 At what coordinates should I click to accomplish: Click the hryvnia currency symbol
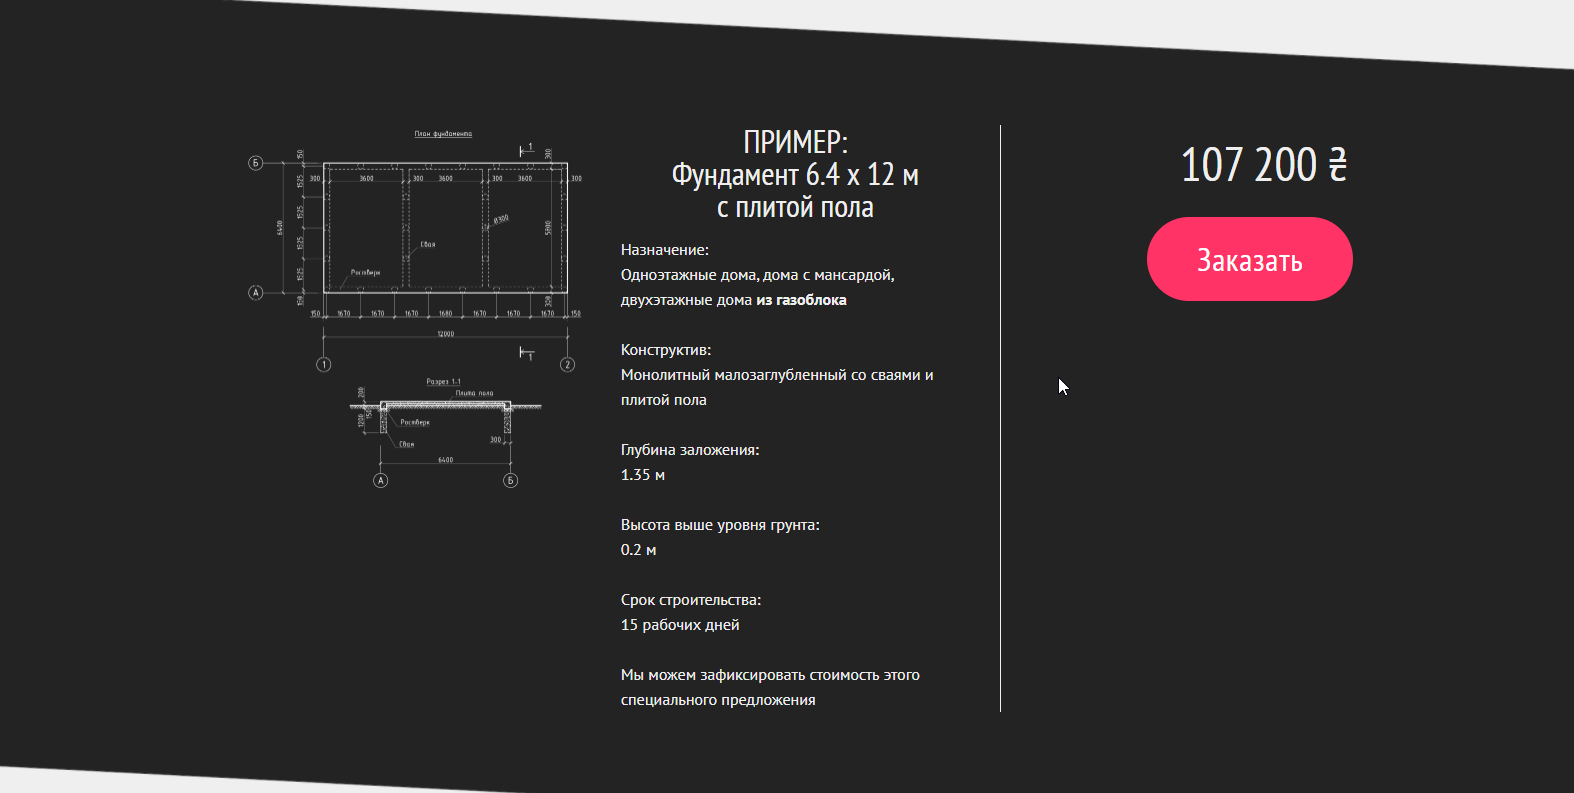pos(1337,165)
